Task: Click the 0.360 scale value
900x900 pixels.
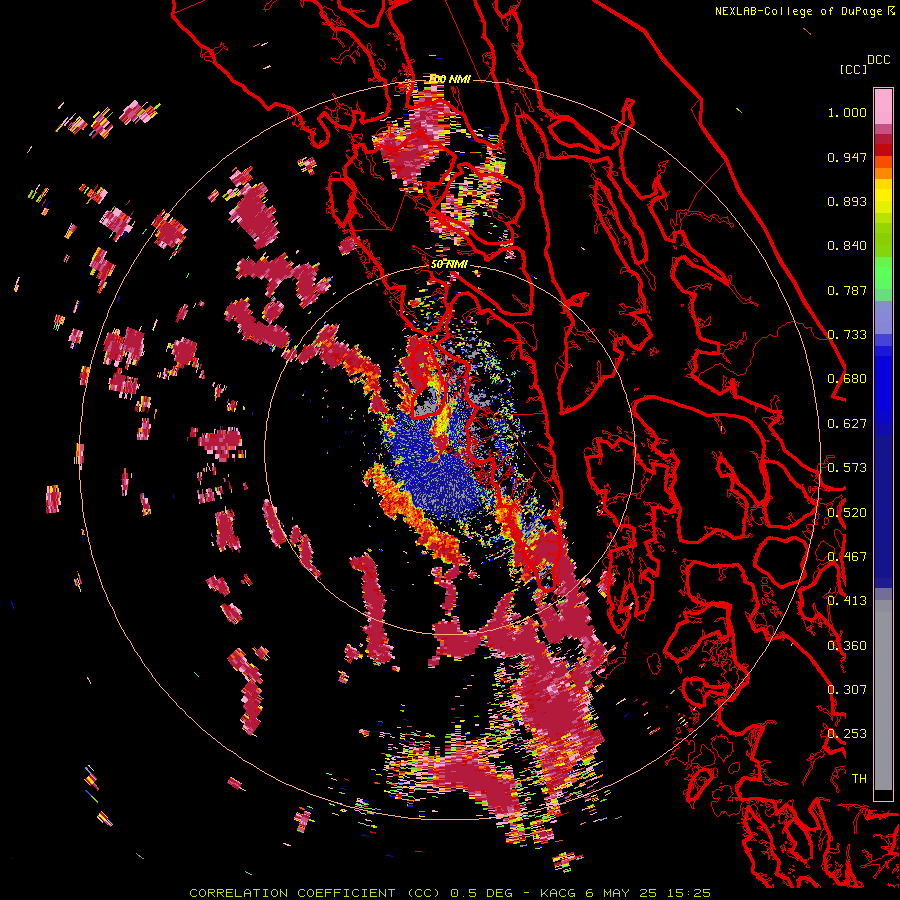Action: 847,646
